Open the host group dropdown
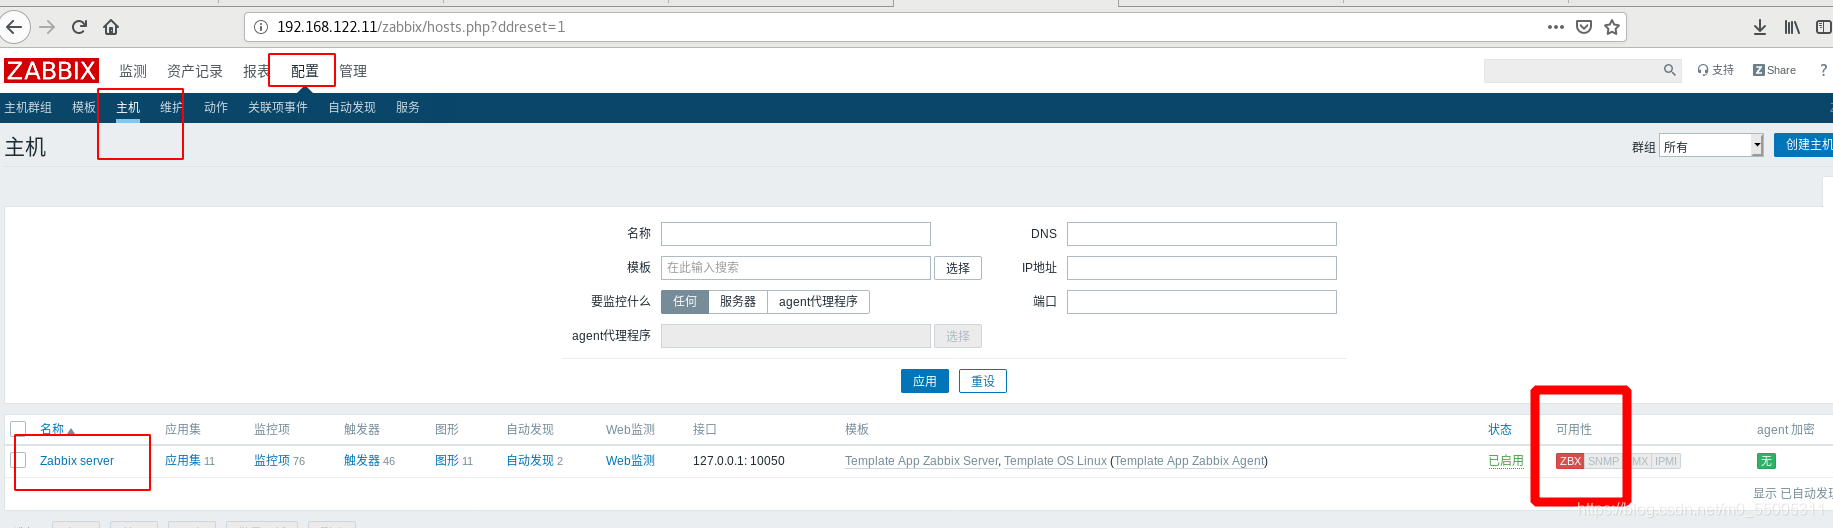 pos(1711,146)
